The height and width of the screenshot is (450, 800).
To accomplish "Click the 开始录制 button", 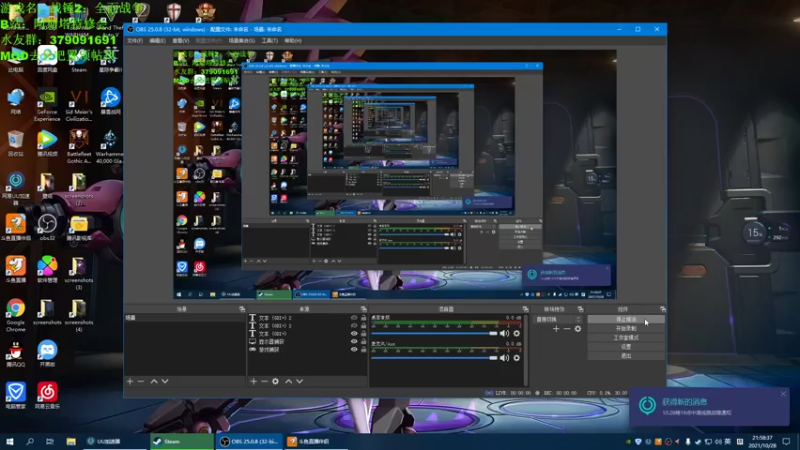I will point(626,329).
